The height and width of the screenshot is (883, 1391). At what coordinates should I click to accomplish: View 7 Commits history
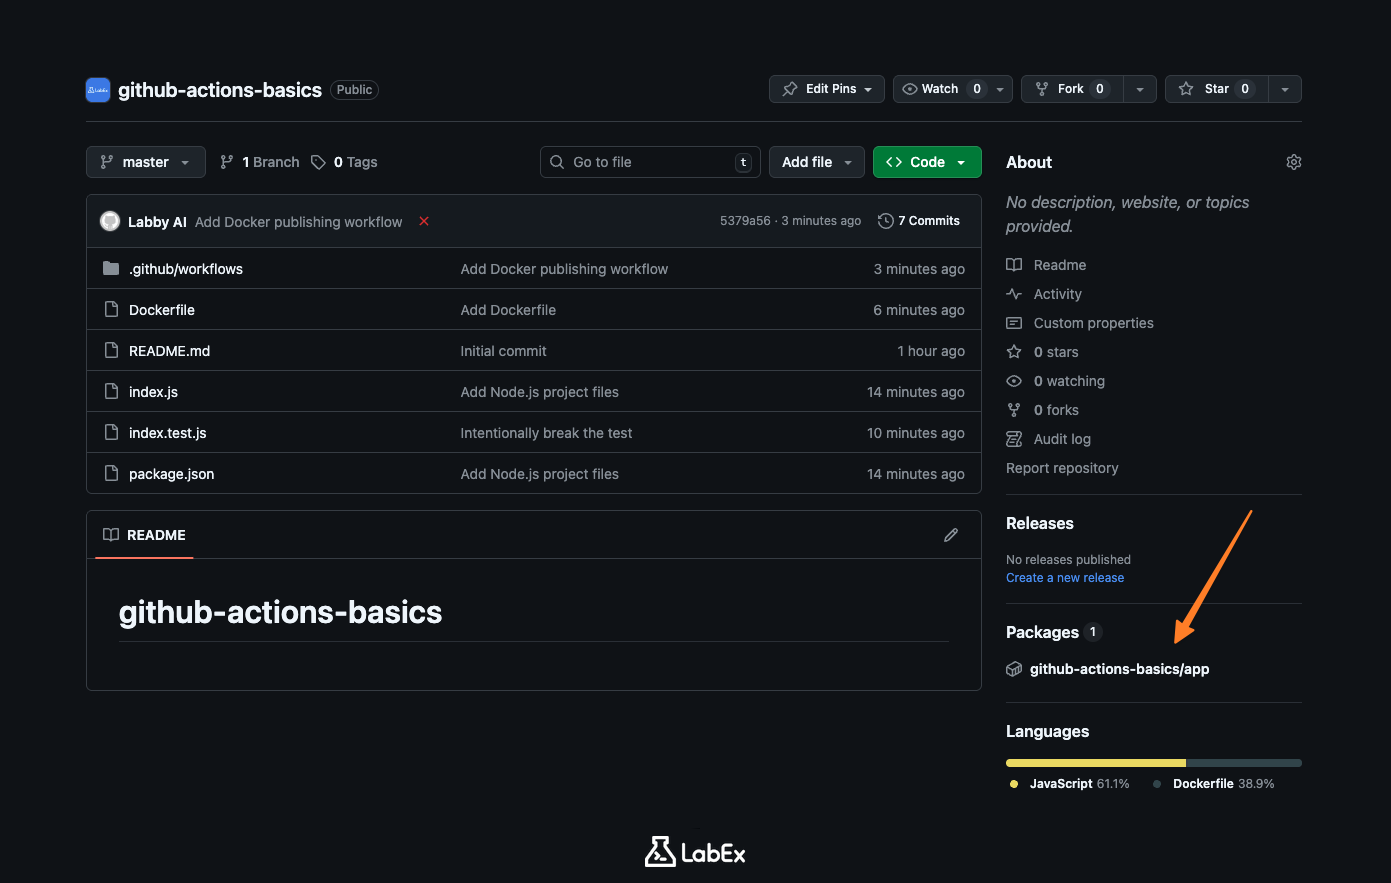[x=919, y=221]
